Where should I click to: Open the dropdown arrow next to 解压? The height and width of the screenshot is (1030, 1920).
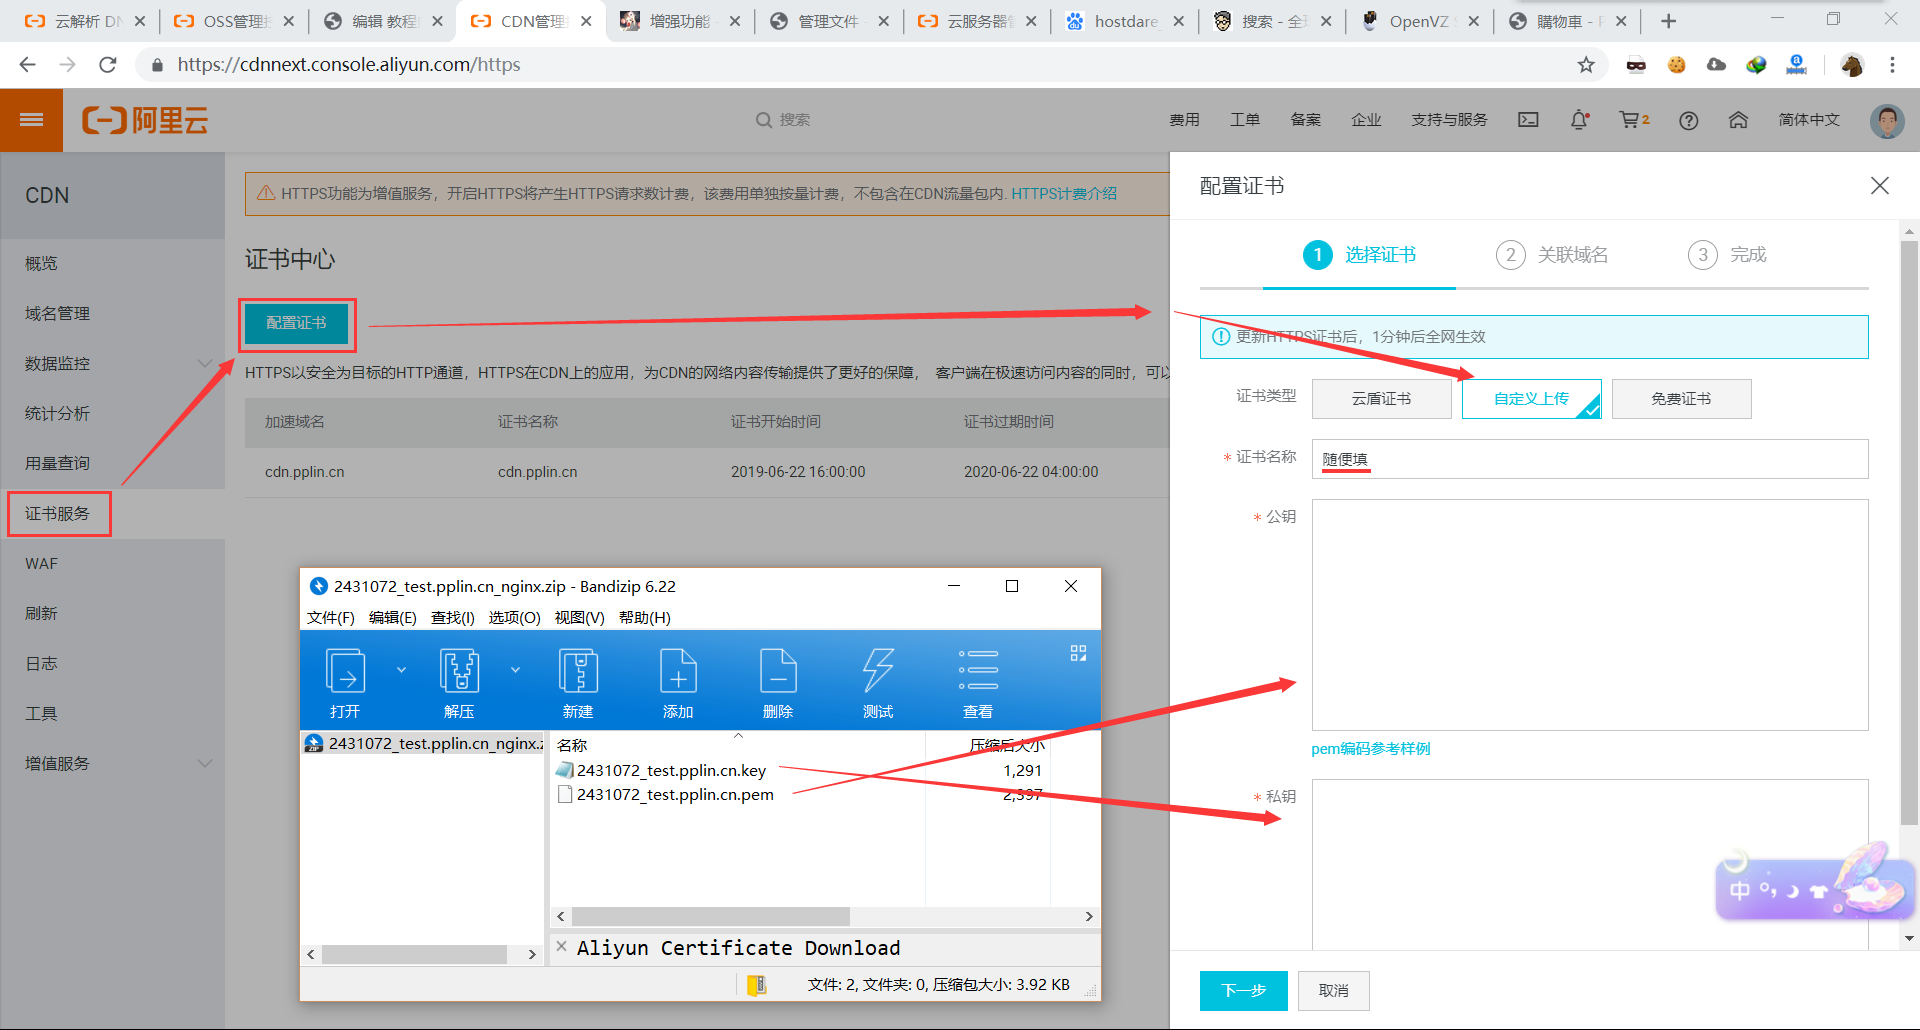coord(515,671)
